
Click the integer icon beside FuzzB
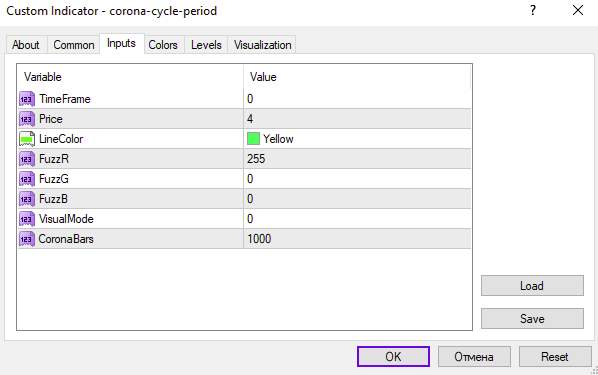click(x=27, y=199)
